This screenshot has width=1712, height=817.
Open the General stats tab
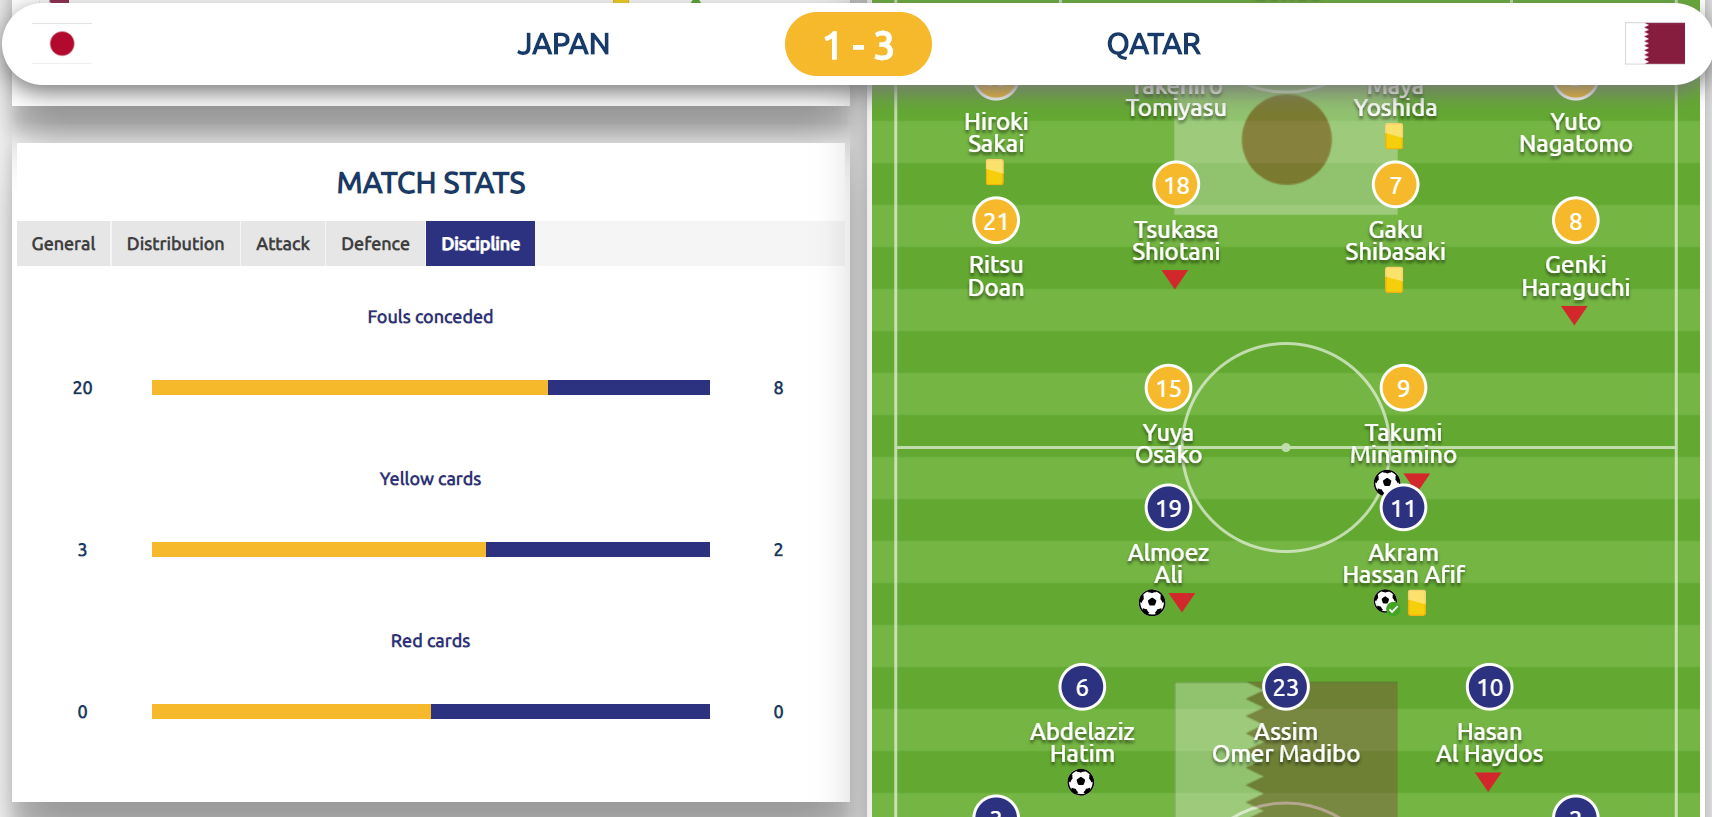(x=63, y=244)
